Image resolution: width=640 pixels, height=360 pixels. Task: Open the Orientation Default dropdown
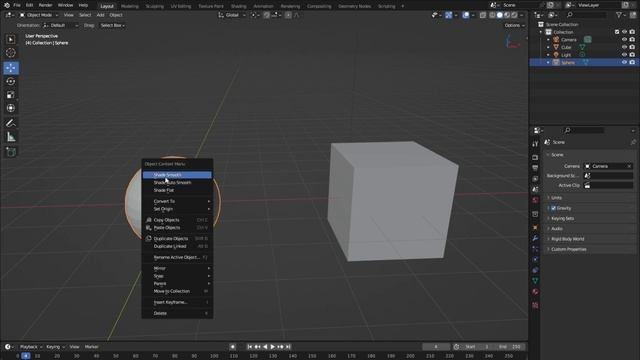[x=60, y=25]
